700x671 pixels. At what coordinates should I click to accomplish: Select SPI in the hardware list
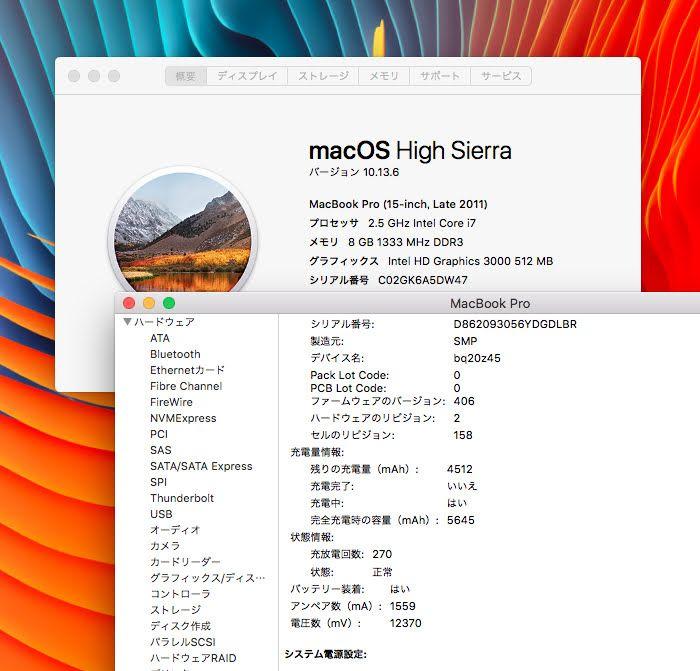click(158, 482)
